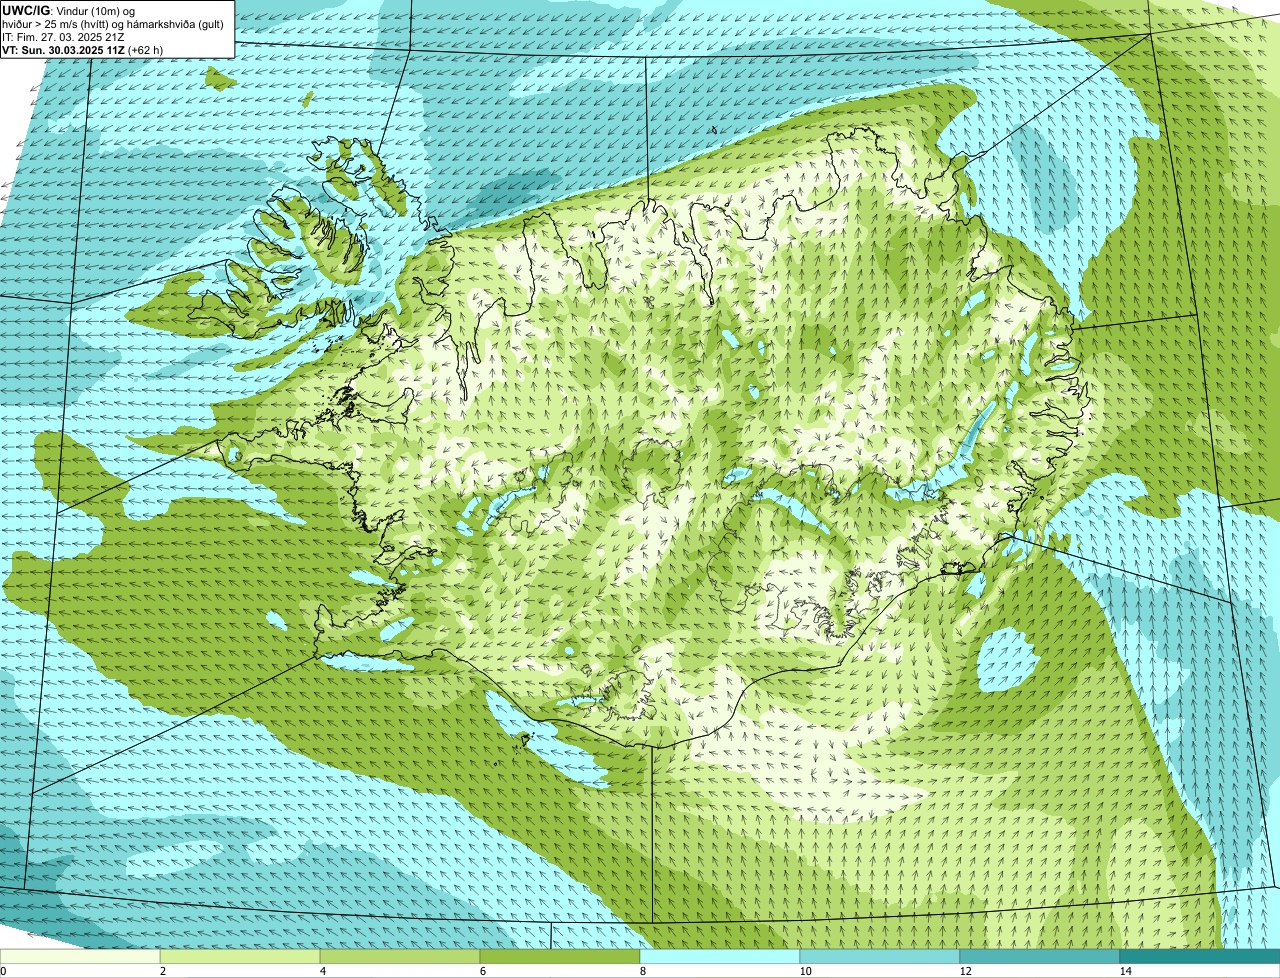1280x978 pixels.
Task: Click the '2' label on the color scale
Action: (x=162, y=971)
